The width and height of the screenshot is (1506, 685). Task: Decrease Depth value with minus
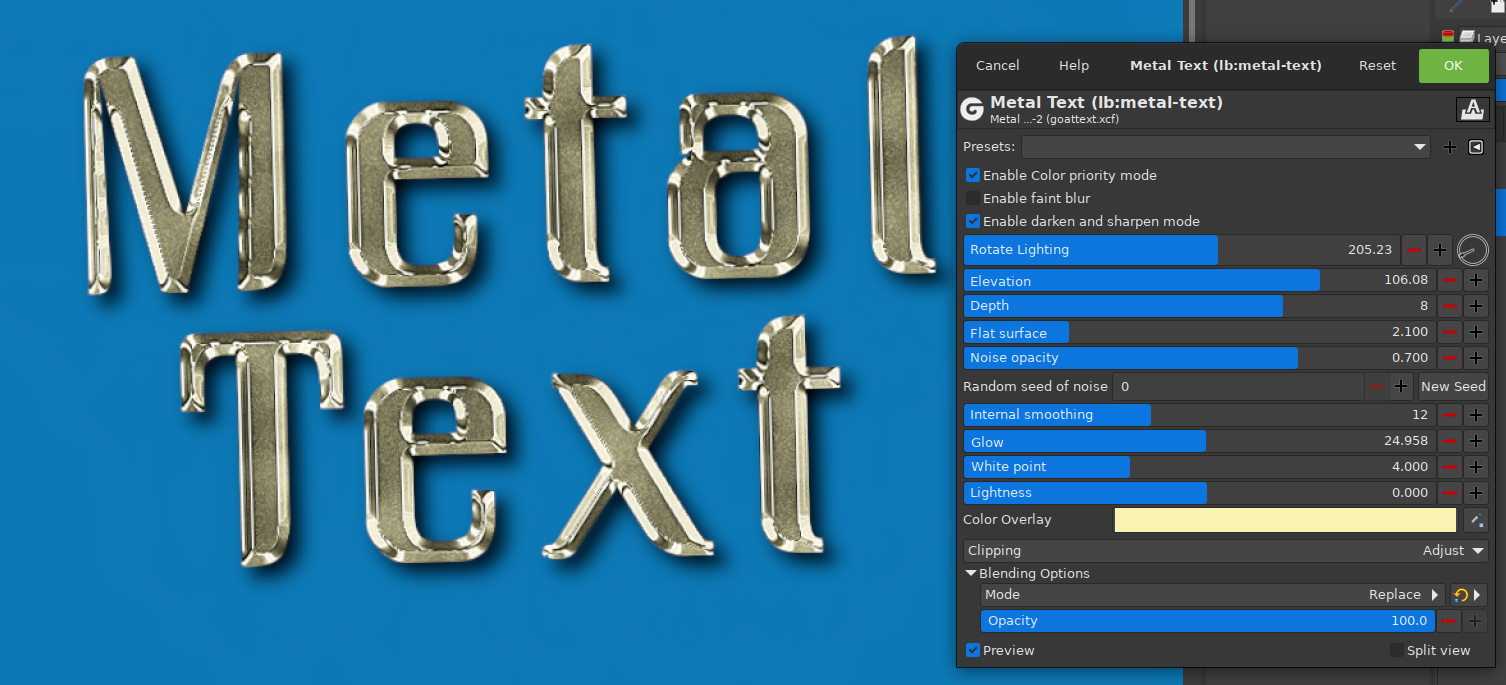pyautogui.click(x=1449, y=306)
